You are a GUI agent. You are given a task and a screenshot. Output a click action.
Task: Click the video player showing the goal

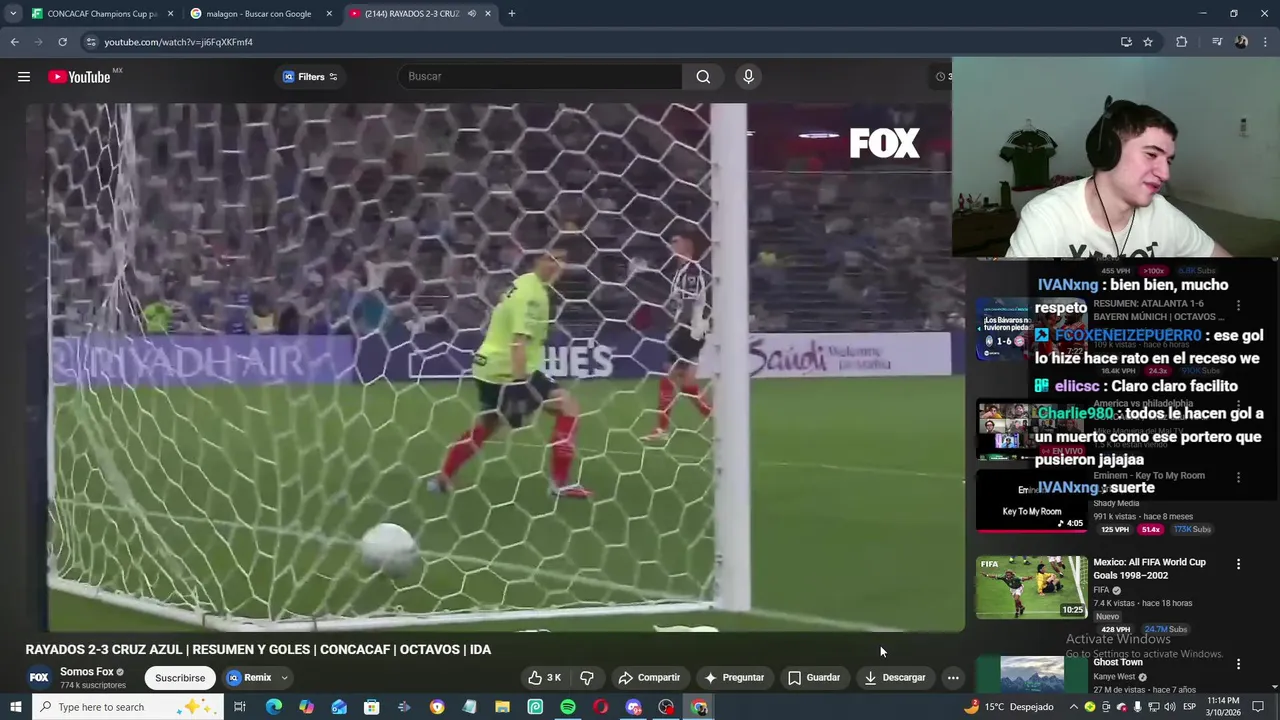coord(495,367)
